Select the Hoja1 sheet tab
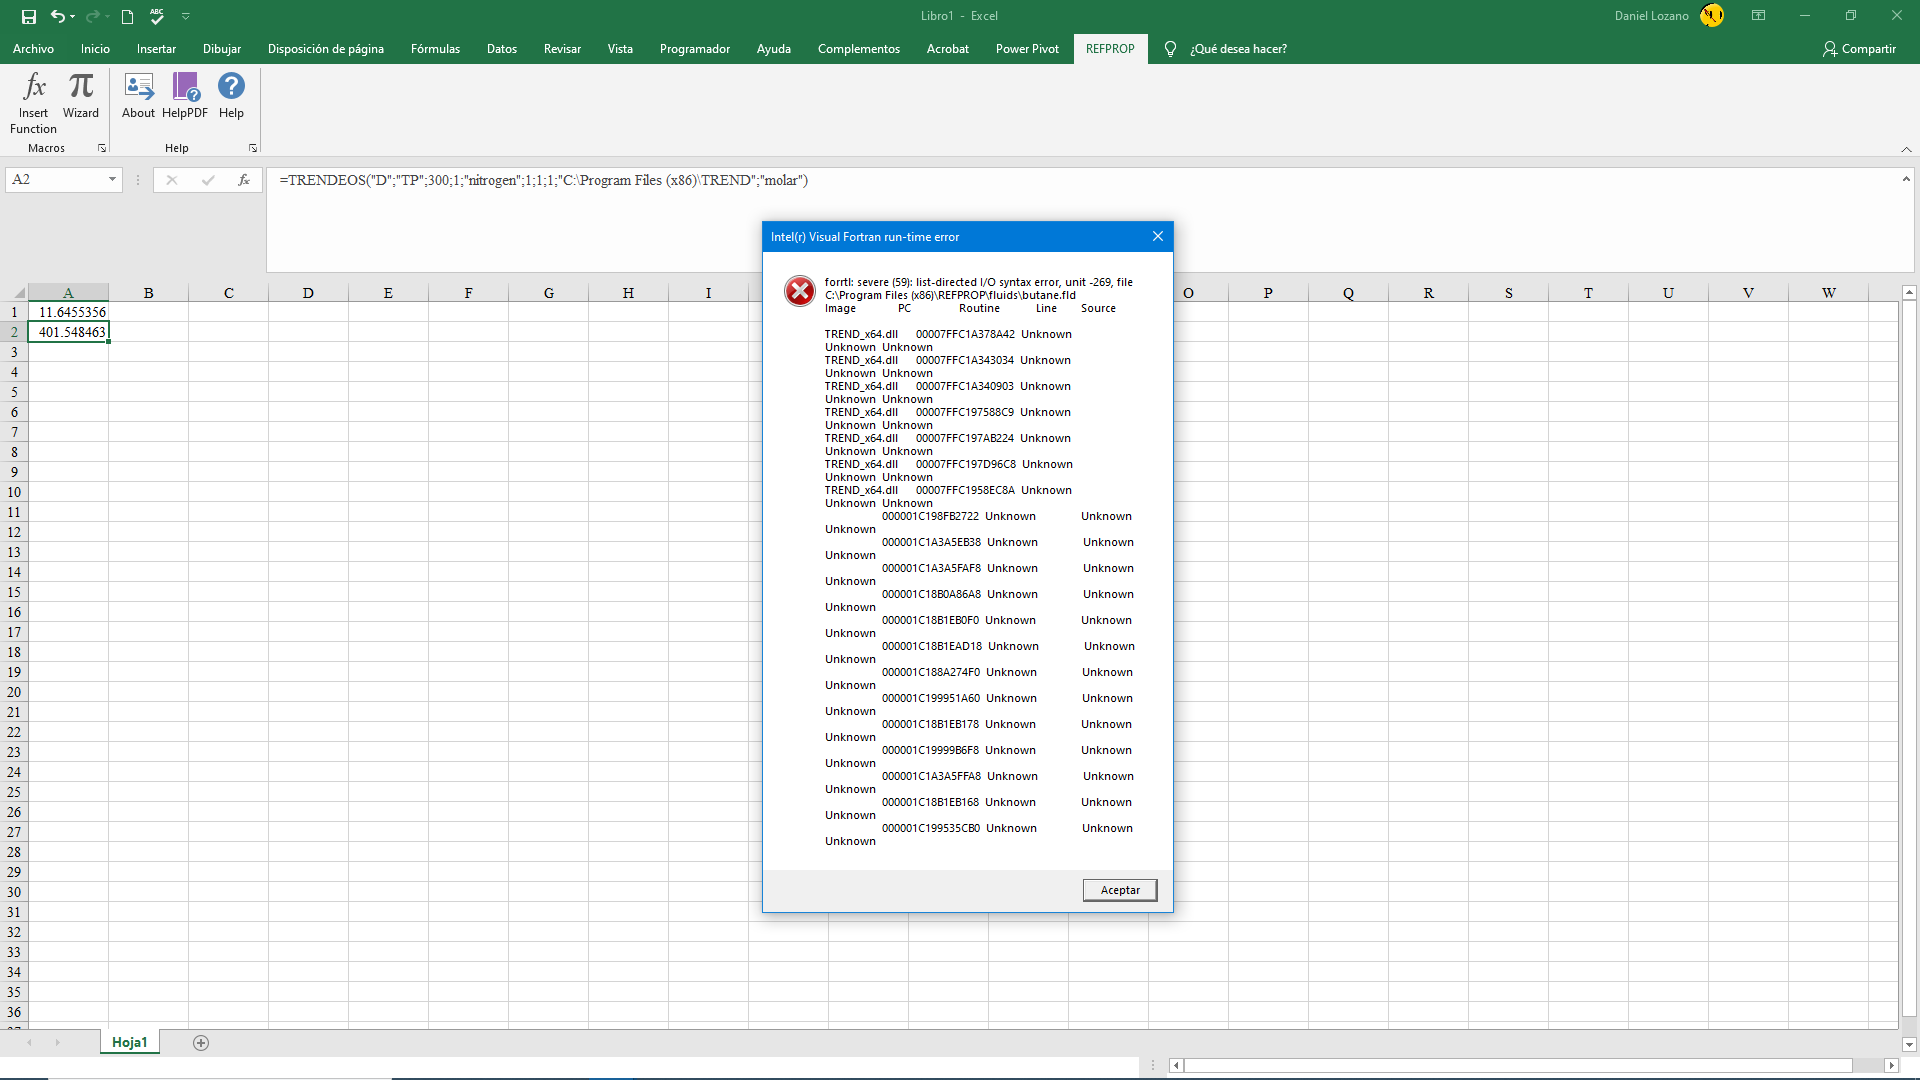Image resolution: width=1920 pixels, height=1080 pixels. [130, 1042]
